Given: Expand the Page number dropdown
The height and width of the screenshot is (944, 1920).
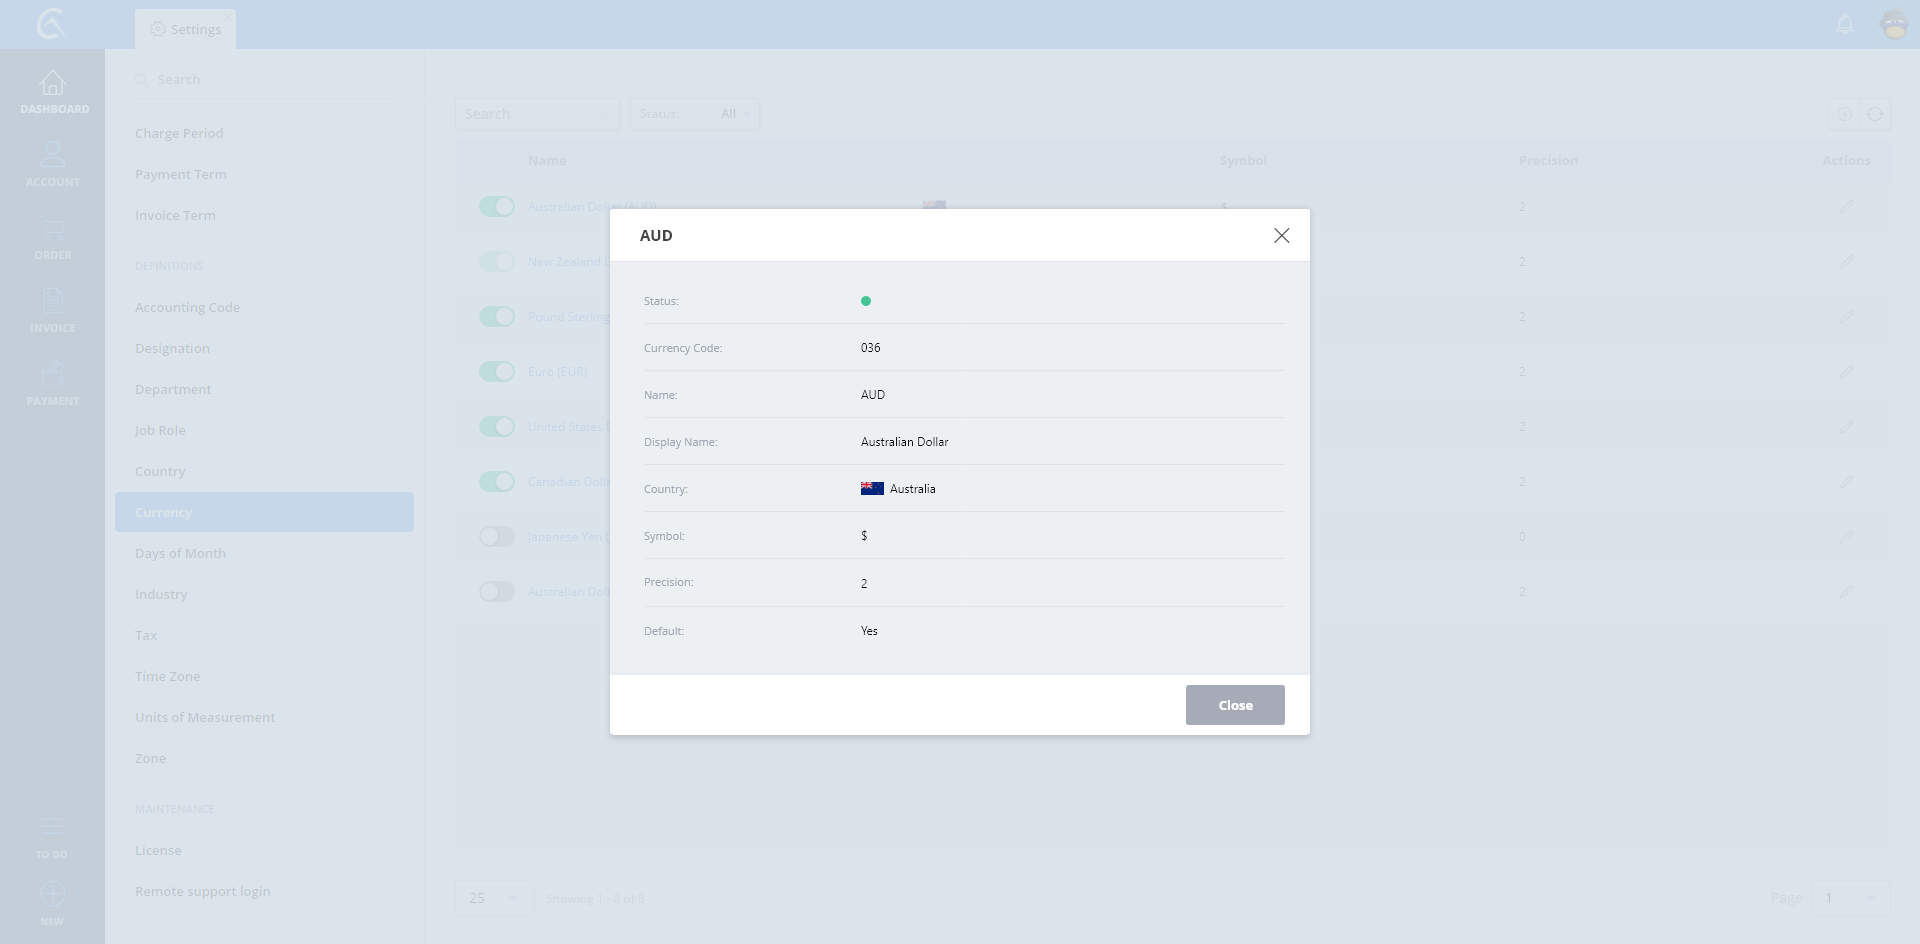Looking at the screenshot, I should pos(1849,898).
